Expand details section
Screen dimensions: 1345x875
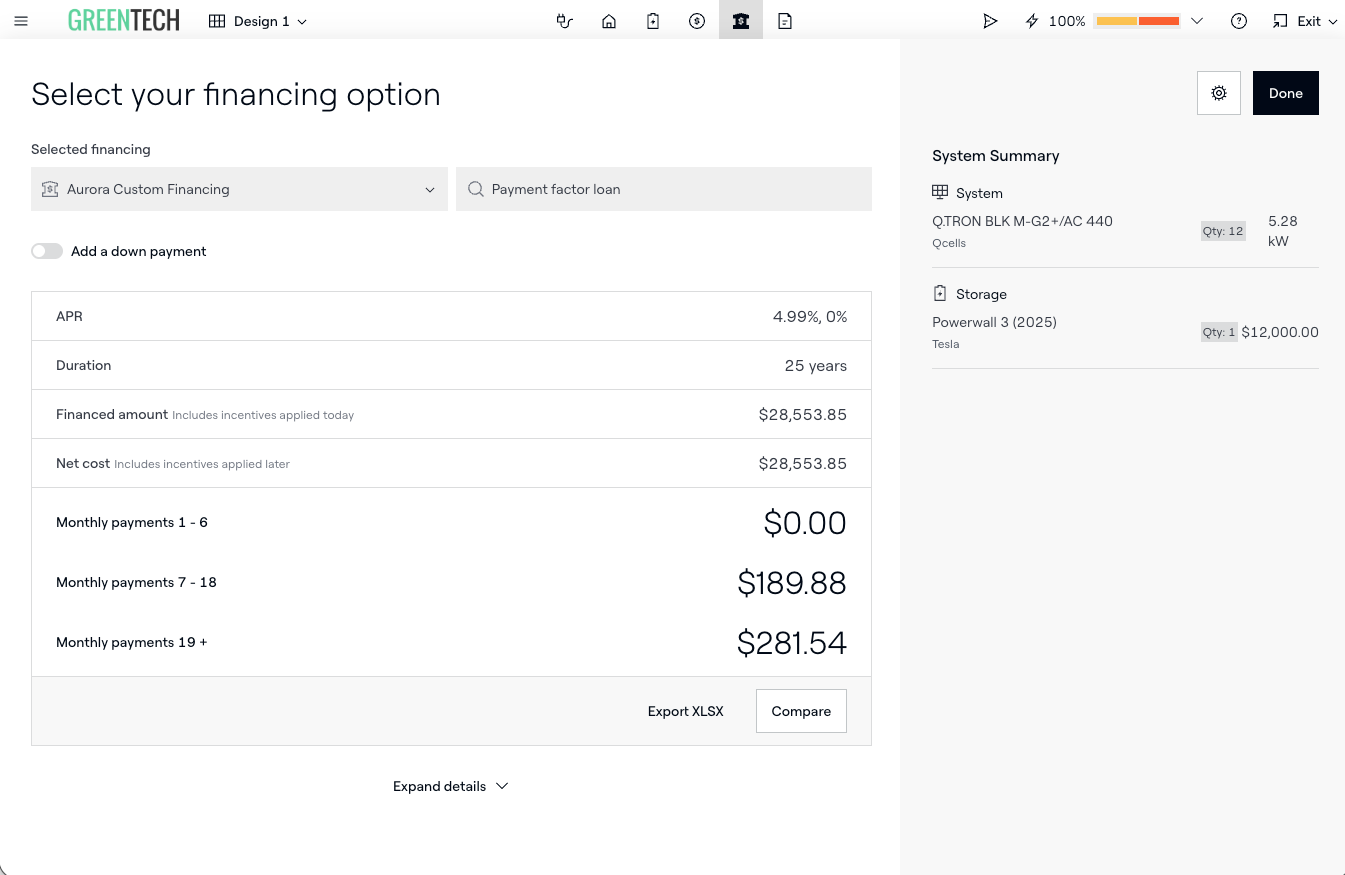tap(451, 786)
